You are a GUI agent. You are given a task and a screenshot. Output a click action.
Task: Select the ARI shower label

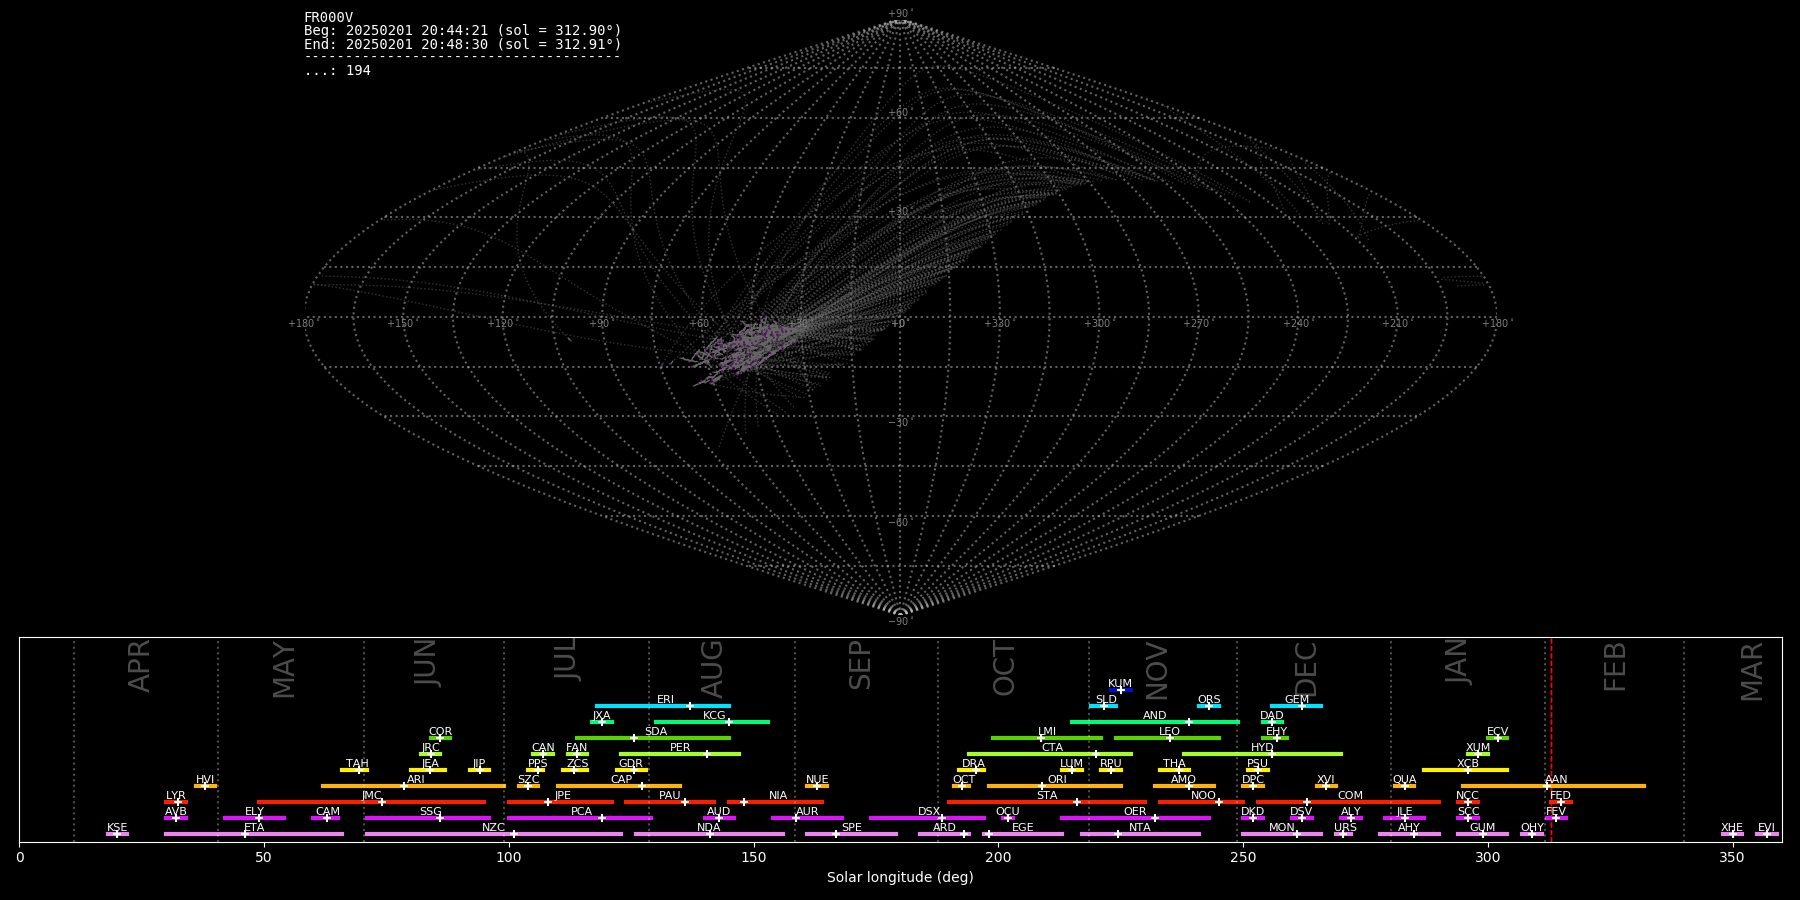[x=416, y=779]
